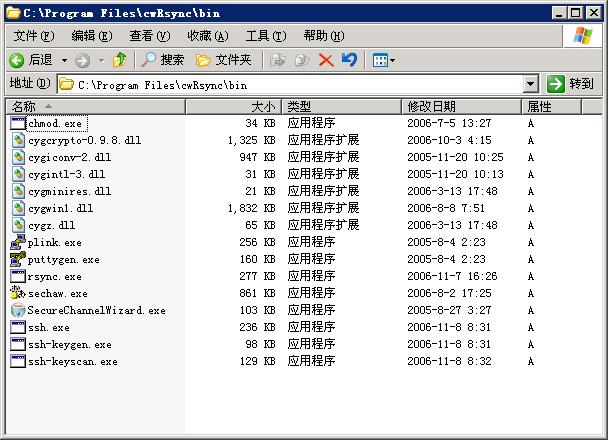
Task: Select the sechaw.exe program icon
Action: click(18, 293)
